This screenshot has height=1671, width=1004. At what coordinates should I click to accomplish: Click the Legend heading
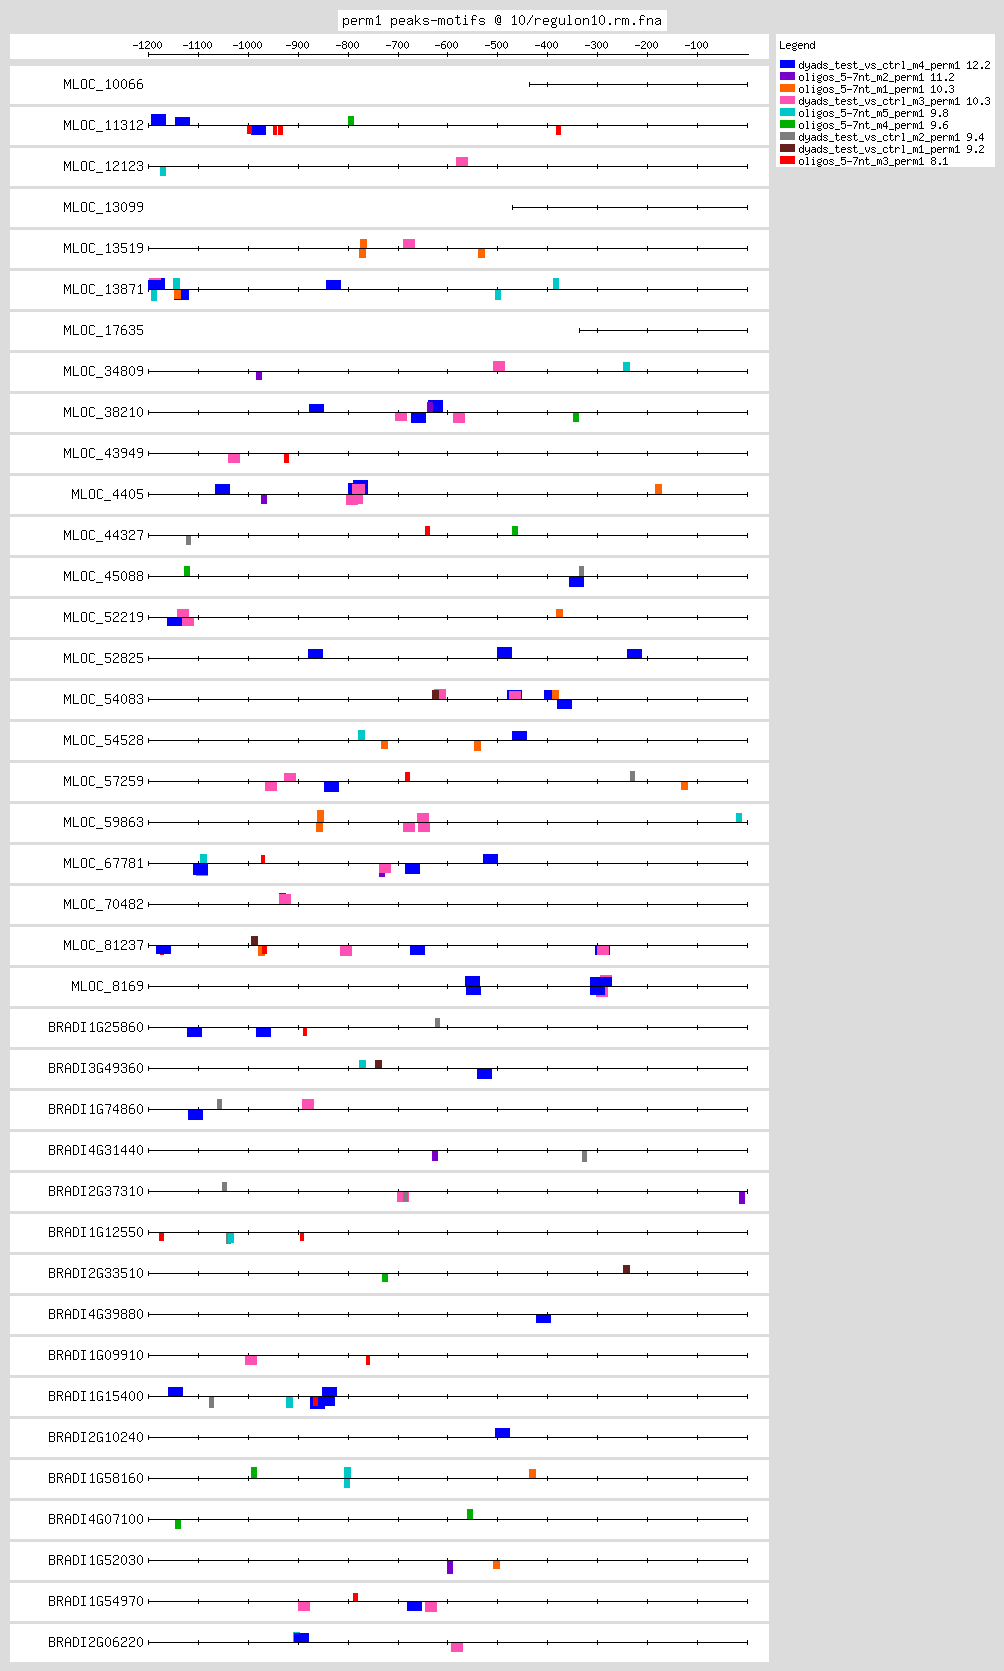797,46
